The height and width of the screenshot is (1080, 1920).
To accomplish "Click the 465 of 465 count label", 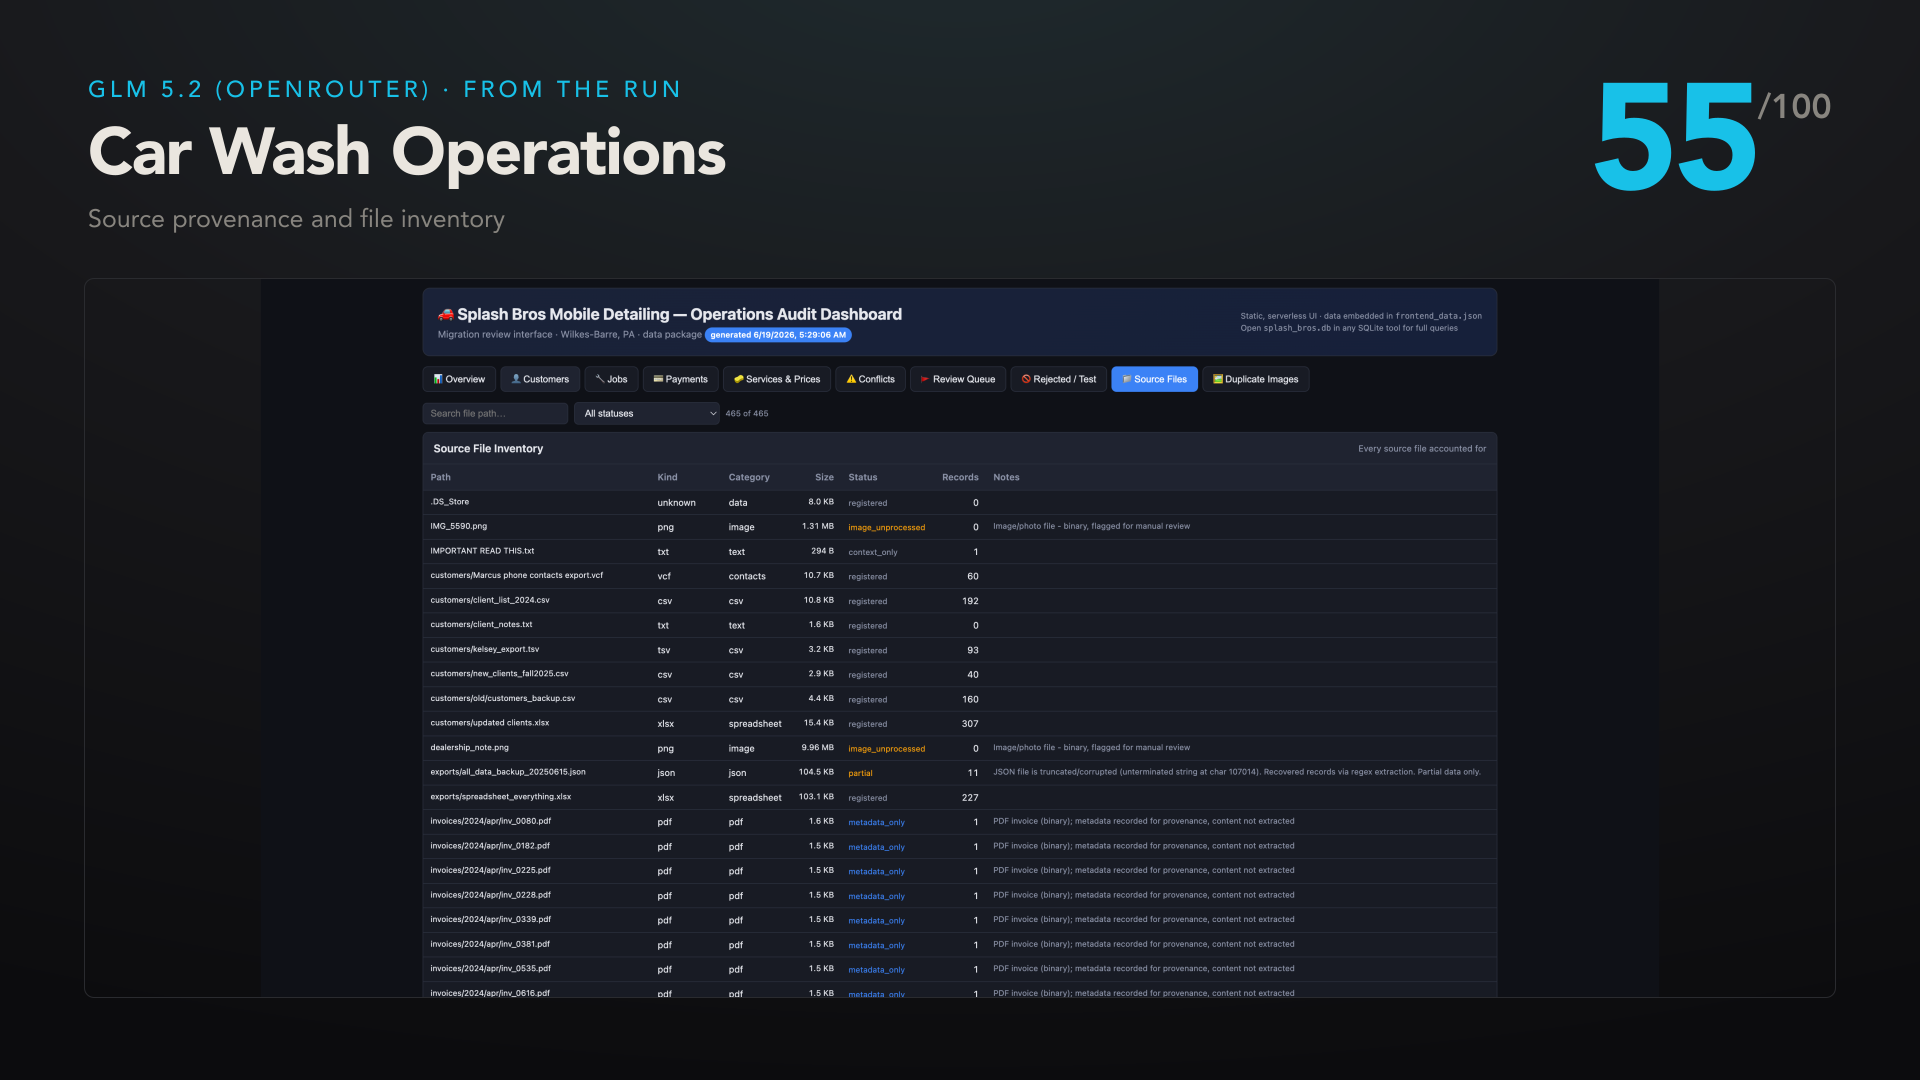I will tap(746, 413).
